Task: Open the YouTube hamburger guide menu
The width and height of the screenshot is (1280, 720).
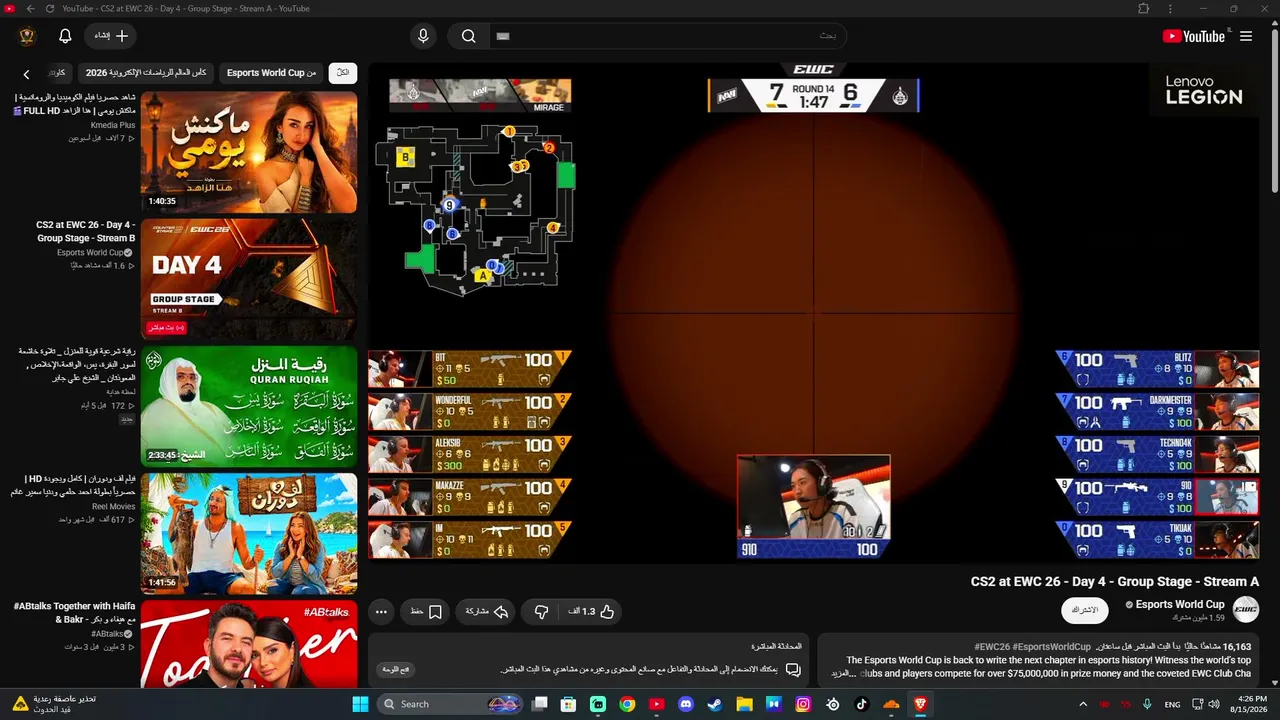Action: point(1246,36)
